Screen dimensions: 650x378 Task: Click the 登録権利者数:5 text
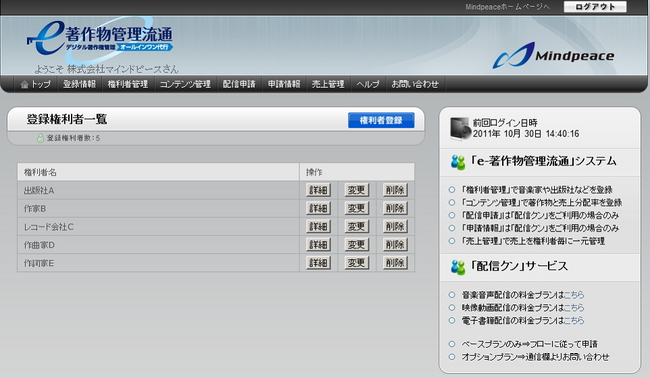[73, 138]
